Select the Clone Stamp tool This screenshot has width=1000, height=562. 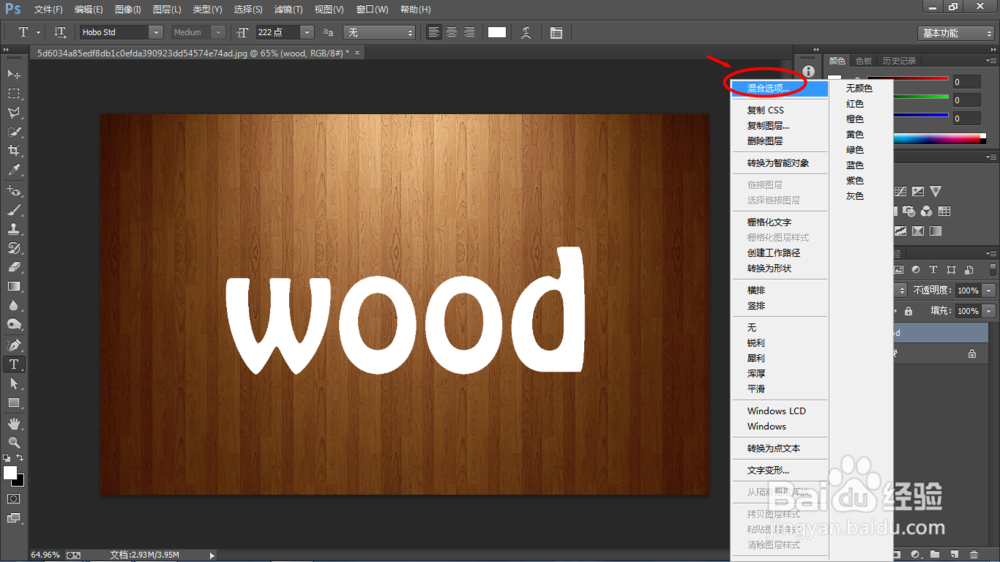point(14,229)
